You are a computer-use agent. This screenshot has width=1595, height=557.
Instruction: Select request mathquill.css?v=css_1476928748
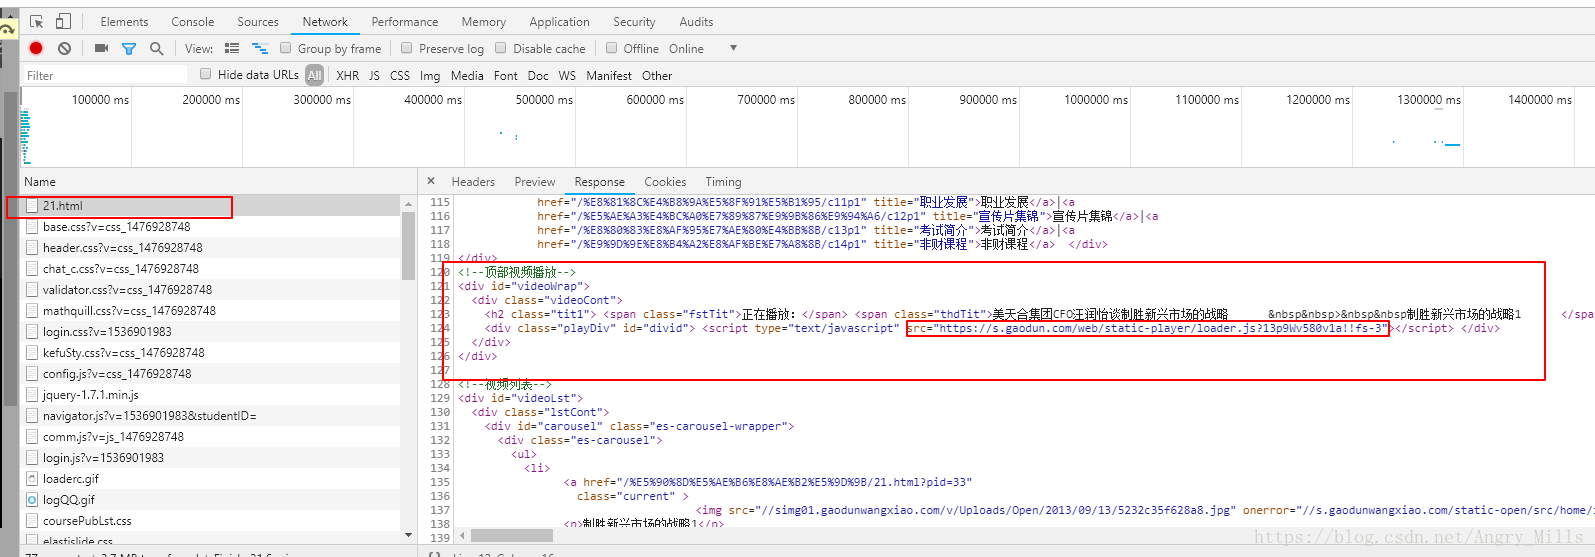(211, 311)
